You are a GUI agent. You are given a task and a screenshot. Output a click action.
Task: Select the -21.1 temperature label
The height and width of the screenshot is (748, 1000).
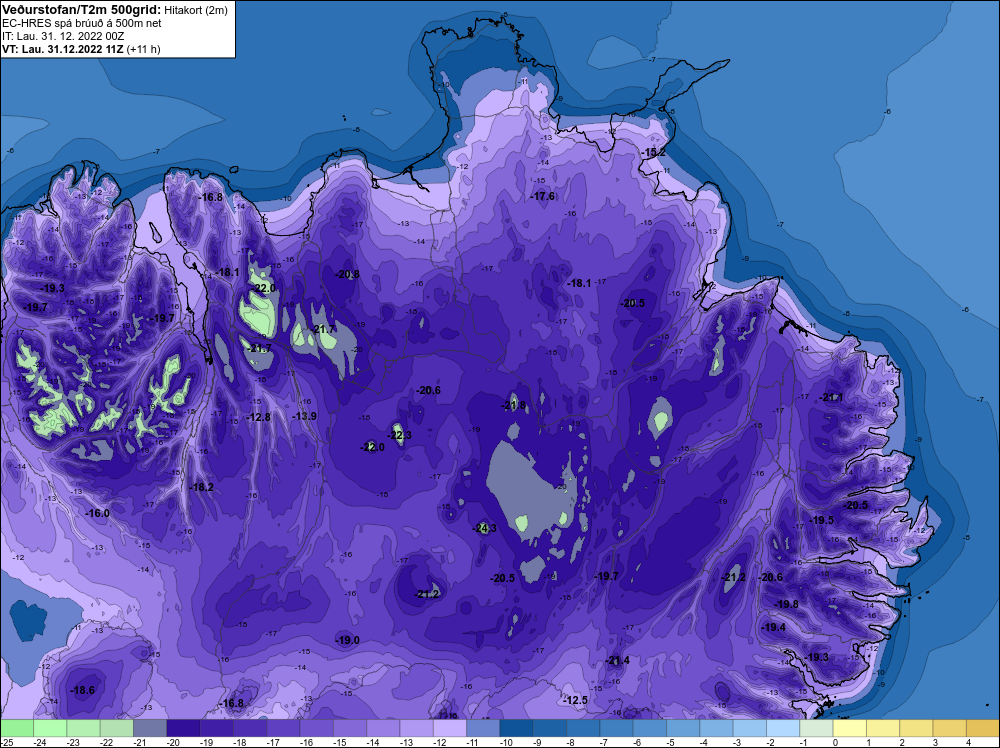(832, 397)
